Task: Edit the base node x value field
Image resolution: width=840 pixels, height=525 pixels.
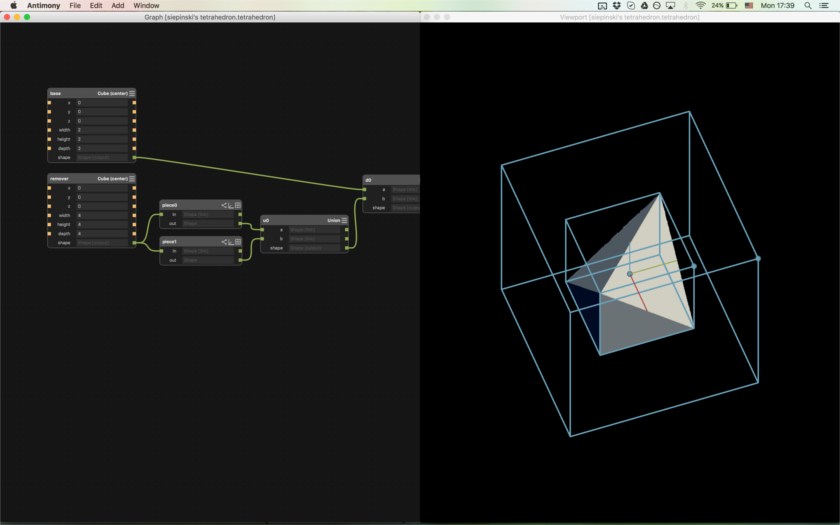Action: [102, 102]
